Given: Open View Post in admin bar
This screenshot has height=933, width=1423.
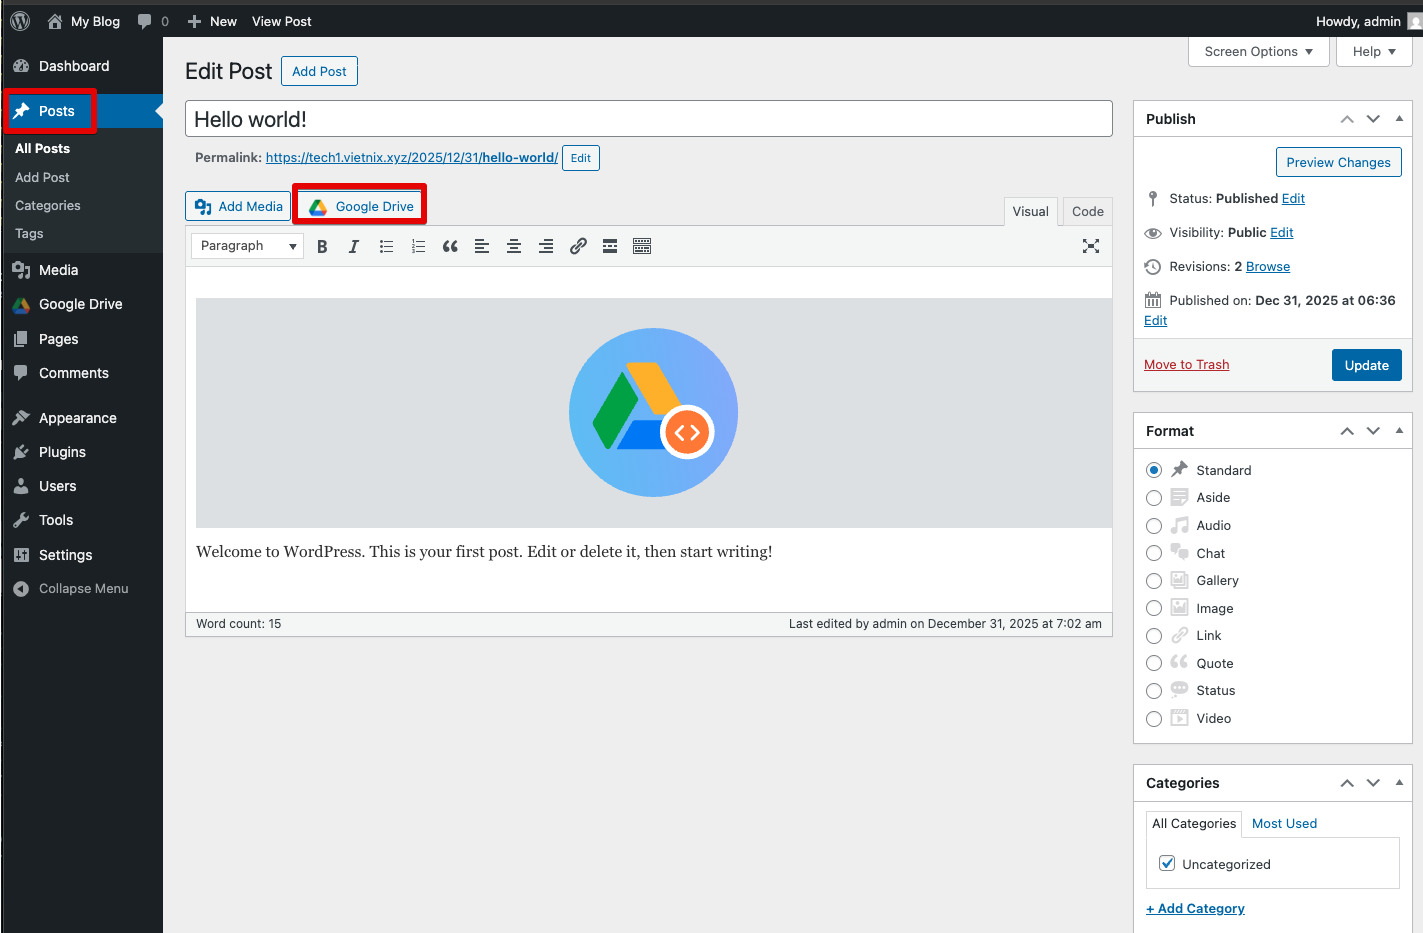Looking at the screenshot, I should 281,21.
